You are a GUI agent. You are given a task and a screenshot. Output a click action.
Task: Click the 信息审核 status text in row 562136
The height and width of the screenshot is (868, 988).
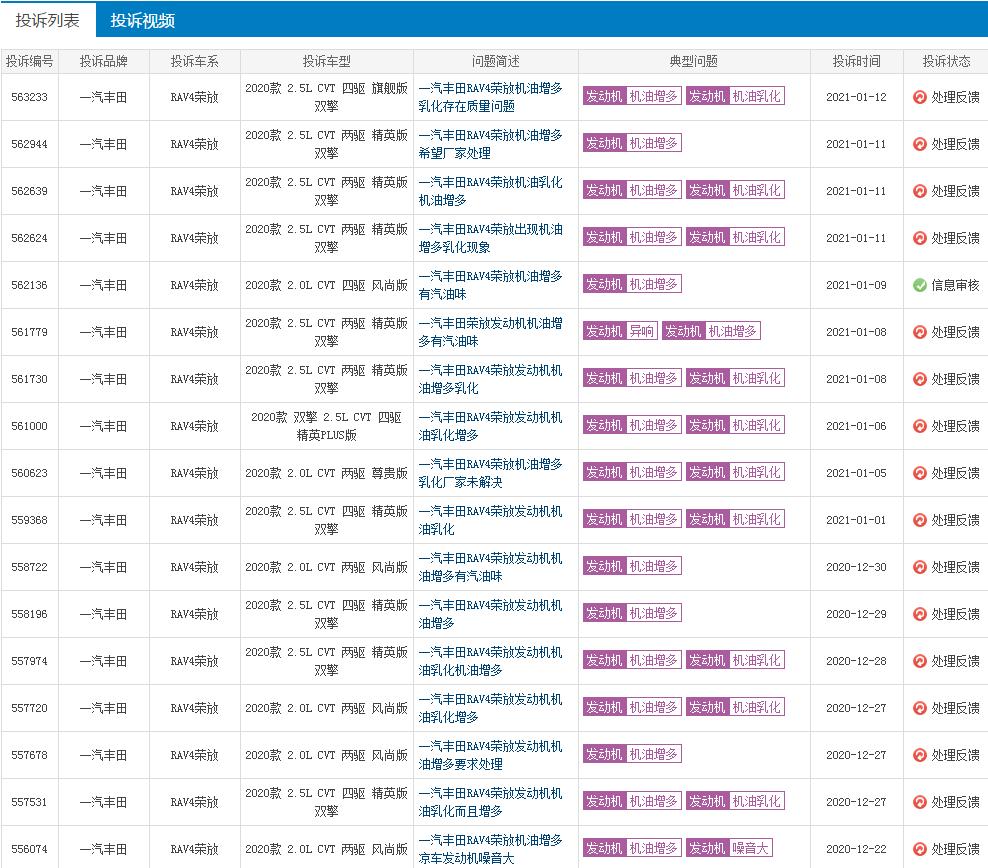(955, 285)
